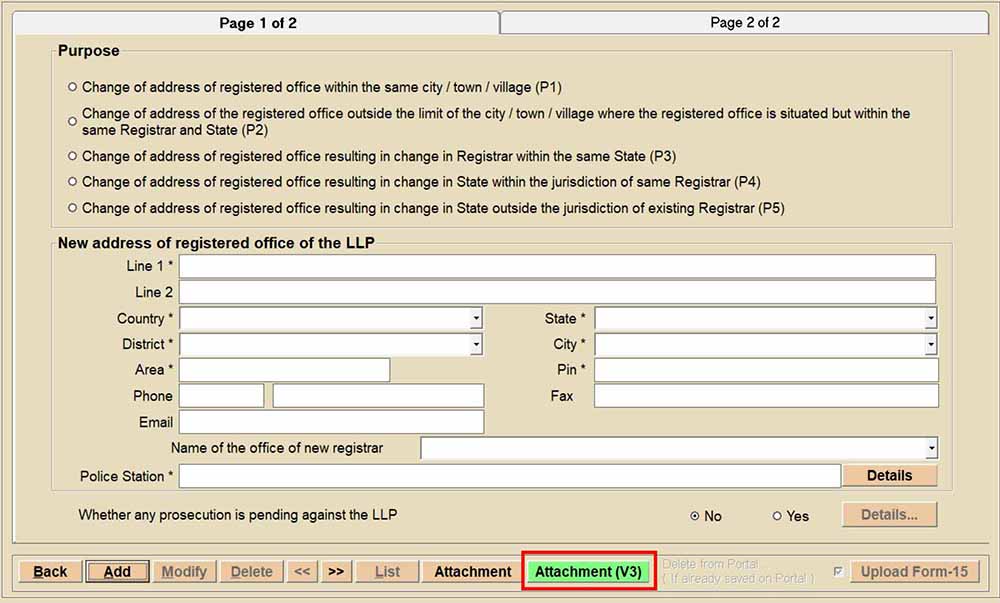Expand the State dropdown list
The image size is (1000, 603).
click(930, 319)
